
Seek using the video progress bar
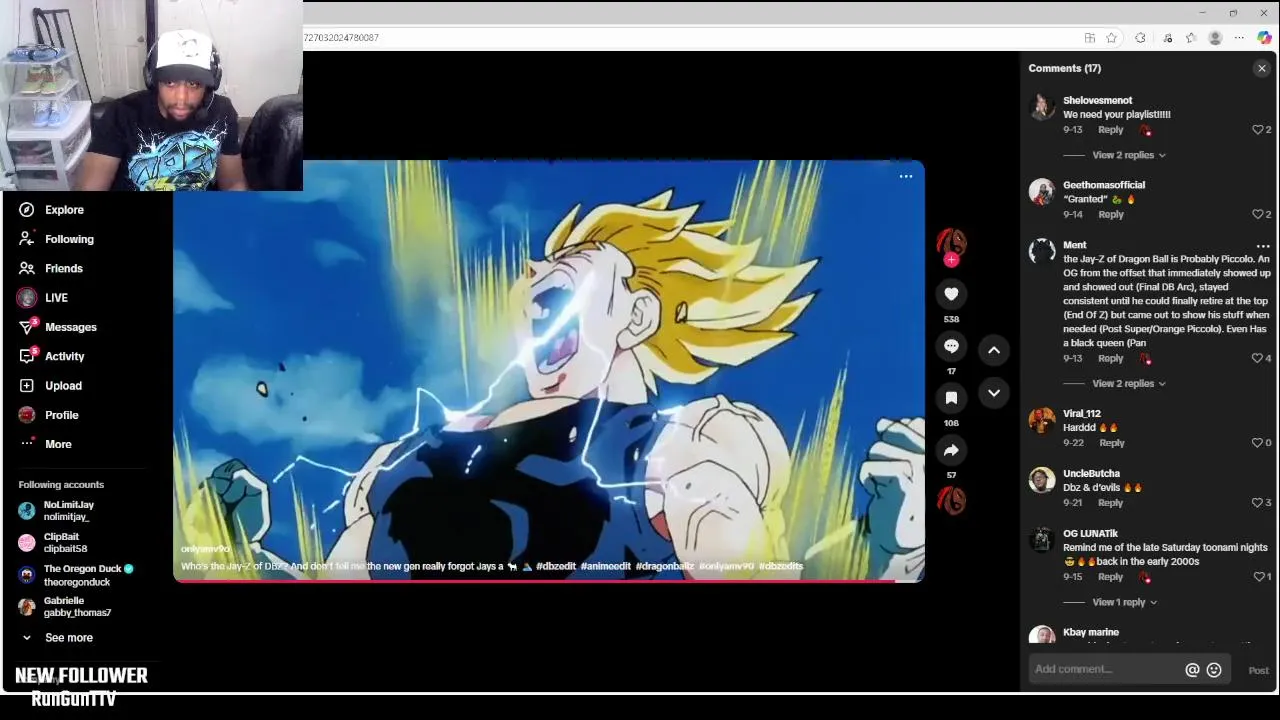[548, 580]
